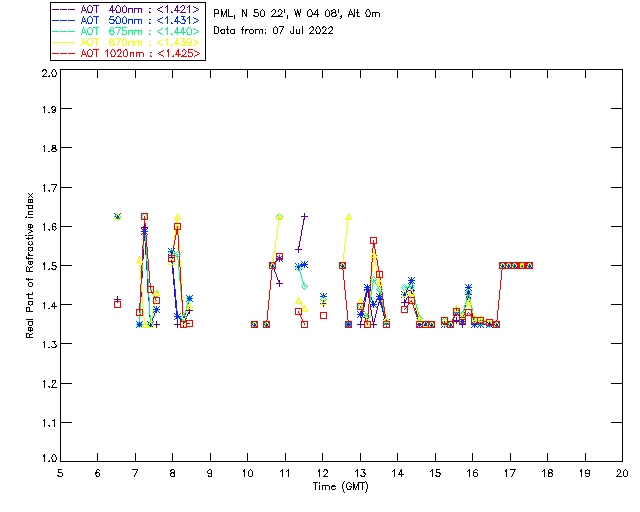
Task: Click the hour 15 x-axis label
Action: (x=435, y=473)
